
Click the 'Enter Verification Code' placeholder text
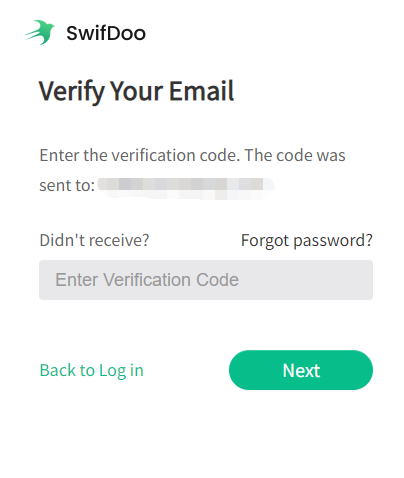[x=147, y=280]
